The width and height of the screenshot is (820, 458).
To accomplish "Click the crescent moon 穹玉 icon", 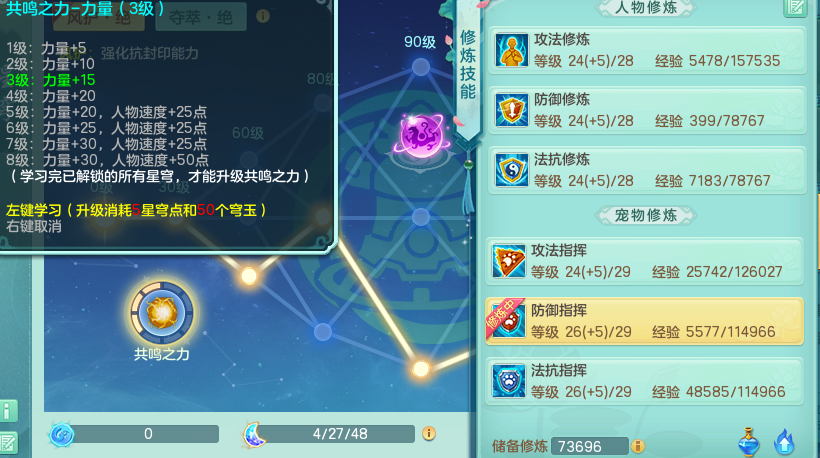I will coord(256,435).
